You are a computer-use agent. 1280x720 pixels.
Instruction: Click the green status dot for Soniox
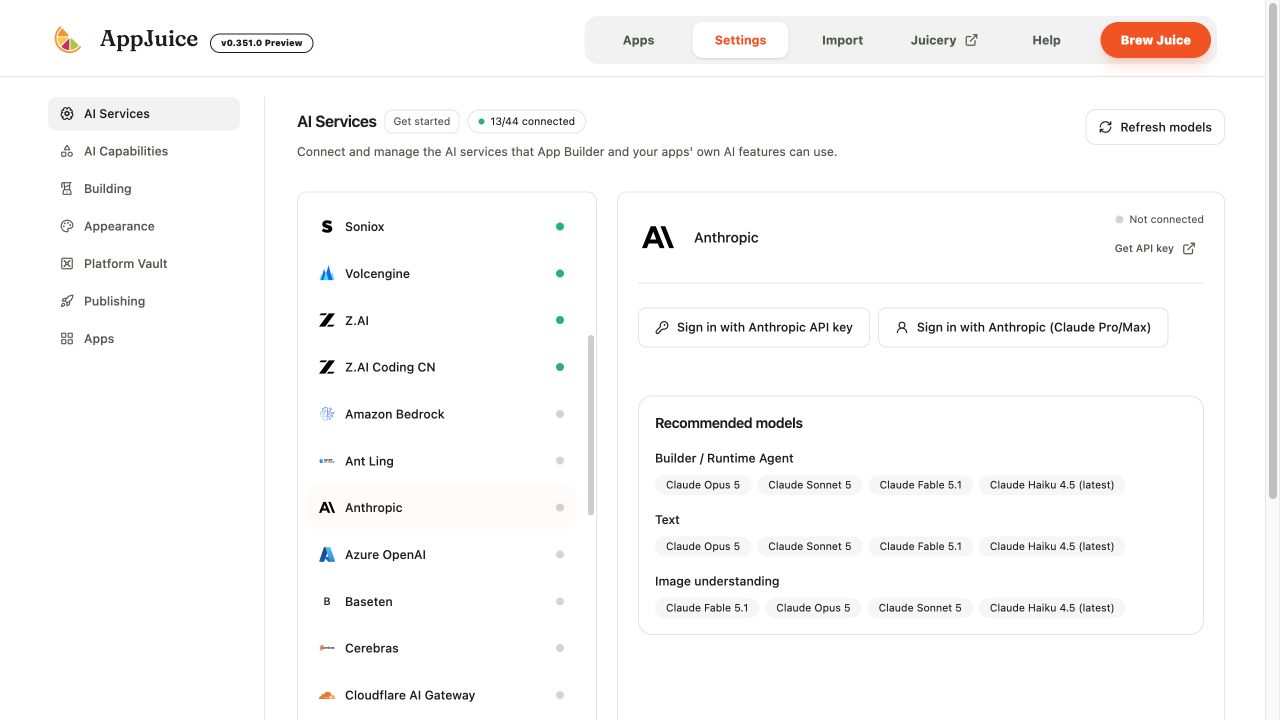(x=560, y=227)
